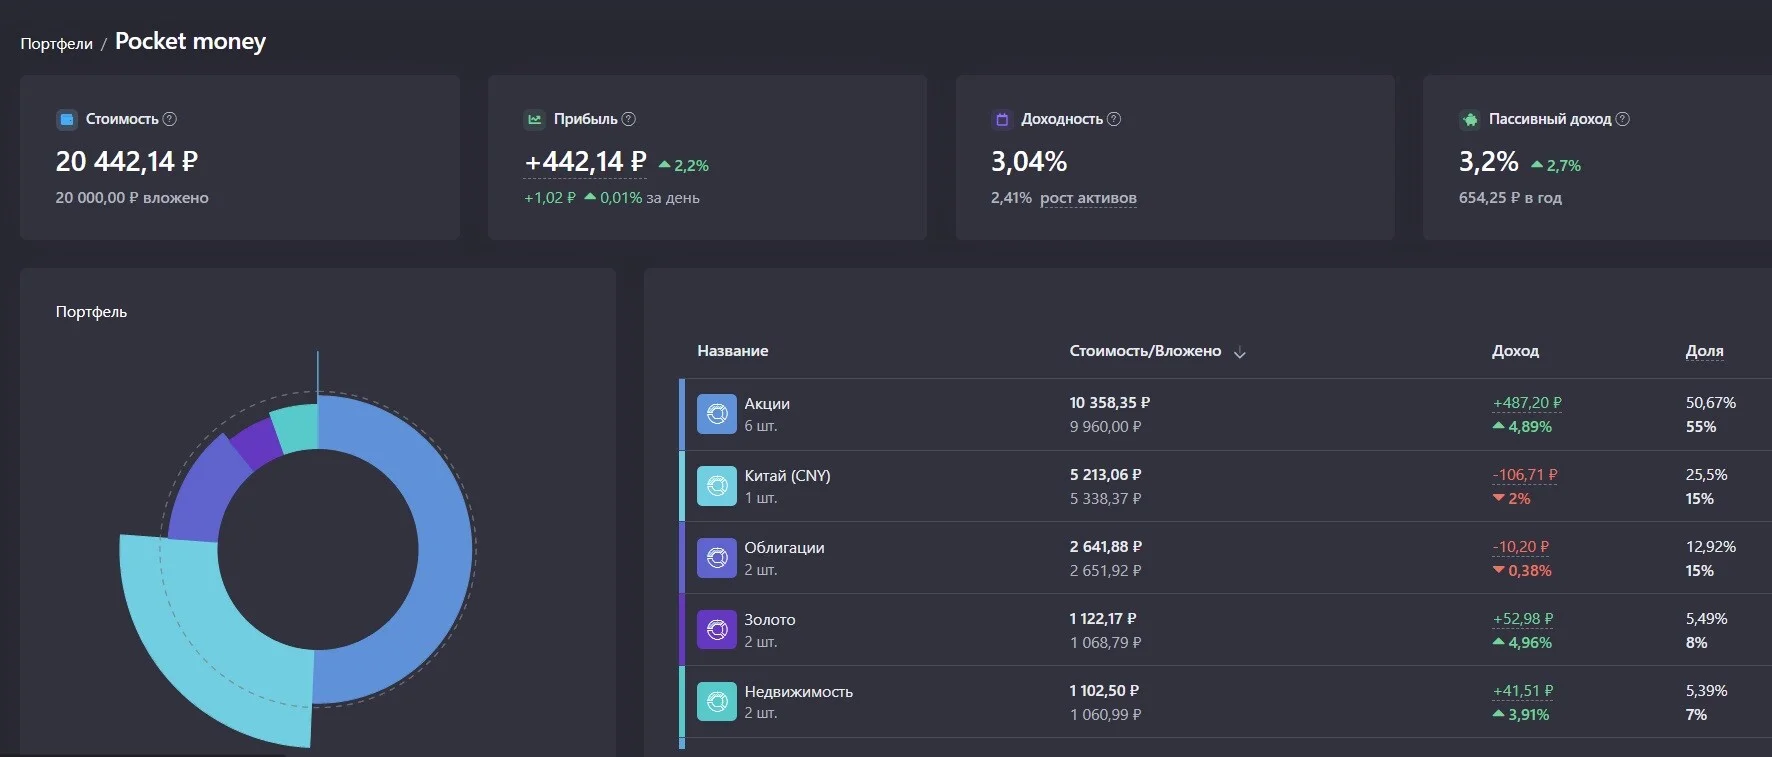
Task: Go back to Портфели breadcrumb
Action: pos(56,44)
